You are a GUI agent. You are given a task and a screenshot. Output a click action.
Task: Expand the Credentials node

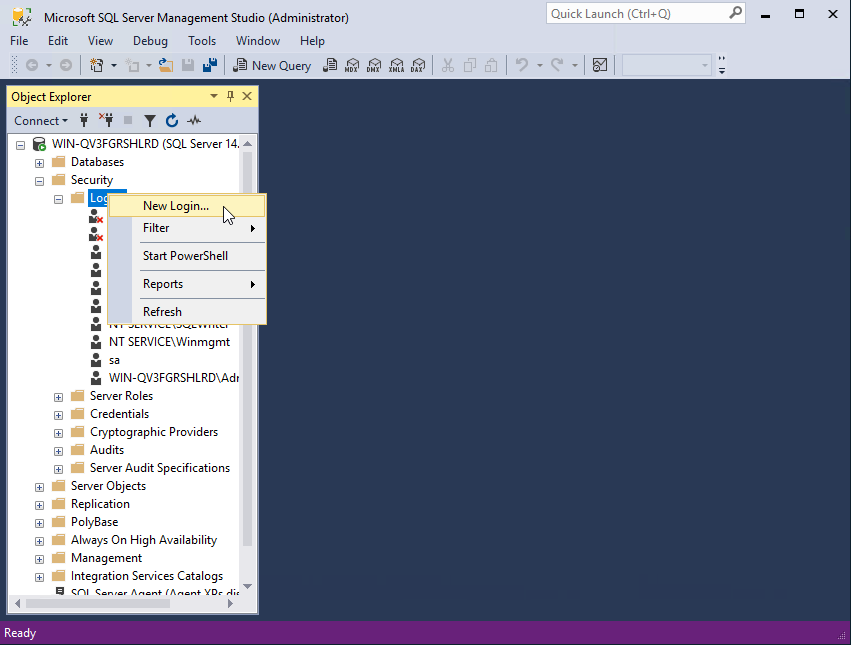[59, 415]
